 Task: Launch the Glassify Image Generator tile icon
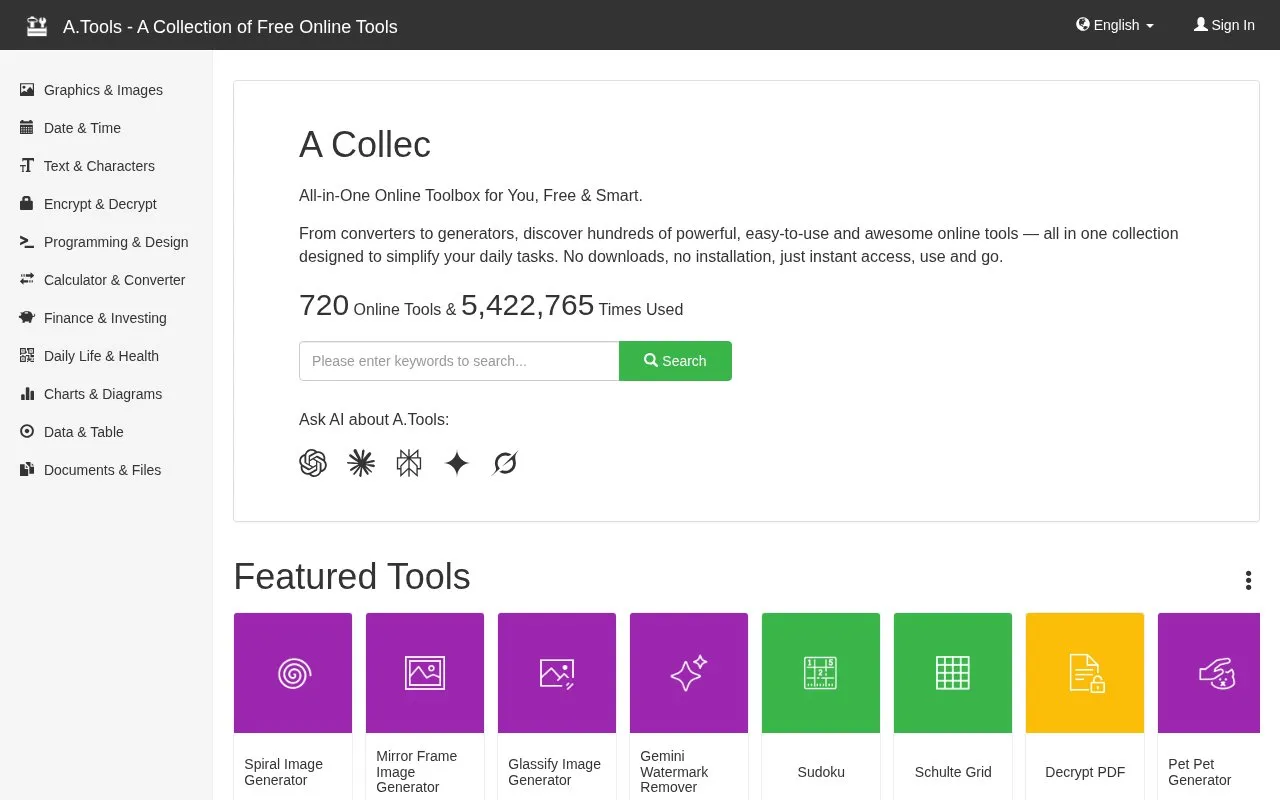click(557, 673)
